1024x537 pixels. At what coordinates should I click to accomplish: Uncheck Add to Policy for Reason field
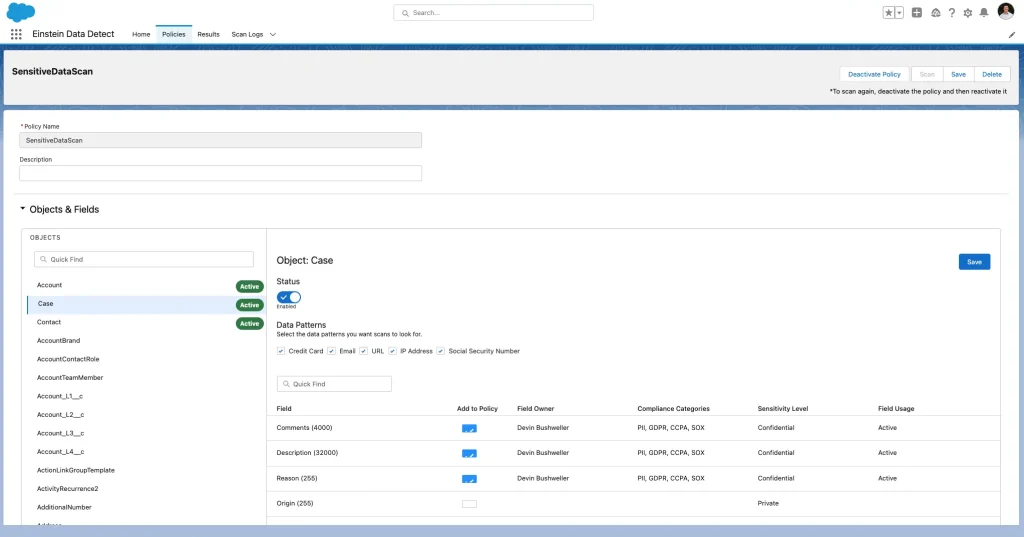(x=470, y=479)
